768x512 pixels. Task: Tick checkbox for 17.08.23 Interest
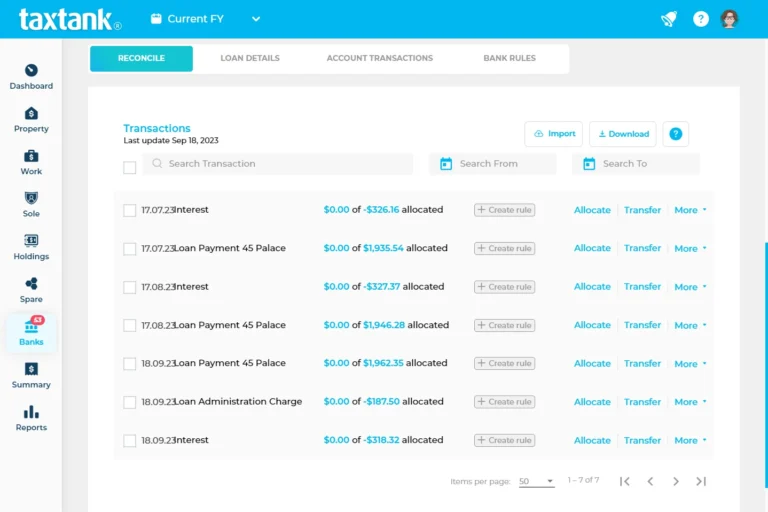(129, 287)
